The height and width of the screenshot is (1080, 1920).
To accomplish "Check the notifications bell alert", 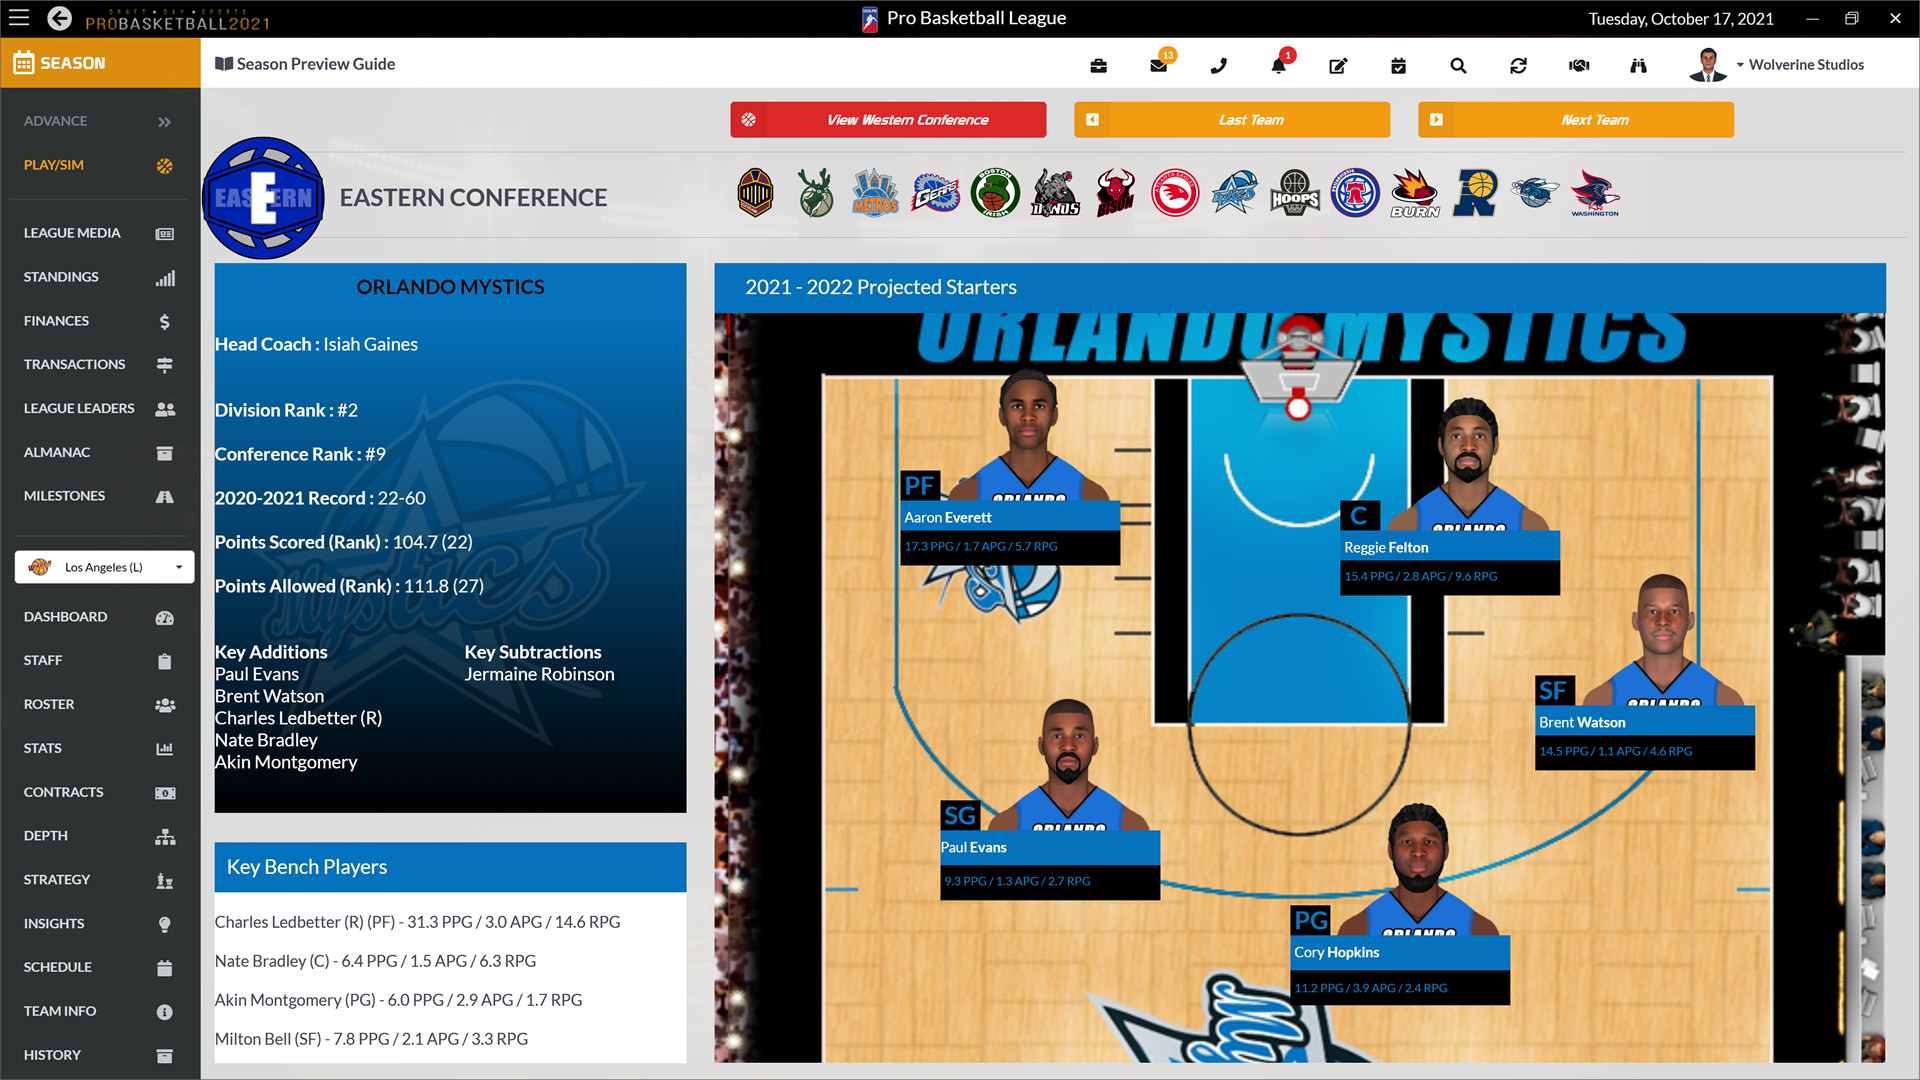I will coord(1278,65).
